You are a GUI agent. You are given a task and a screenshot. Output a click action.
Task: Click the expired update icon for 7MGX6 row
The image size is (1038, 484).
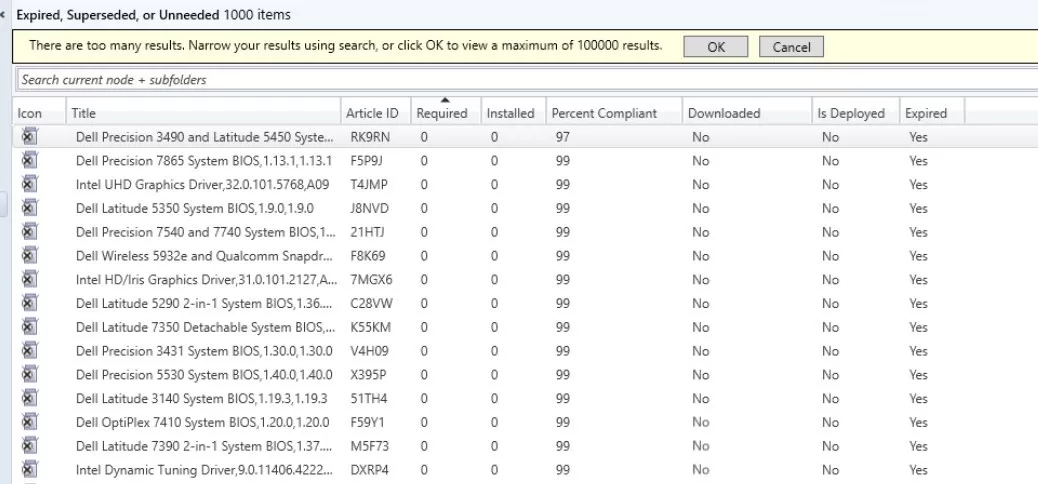(x=28, y=279)
